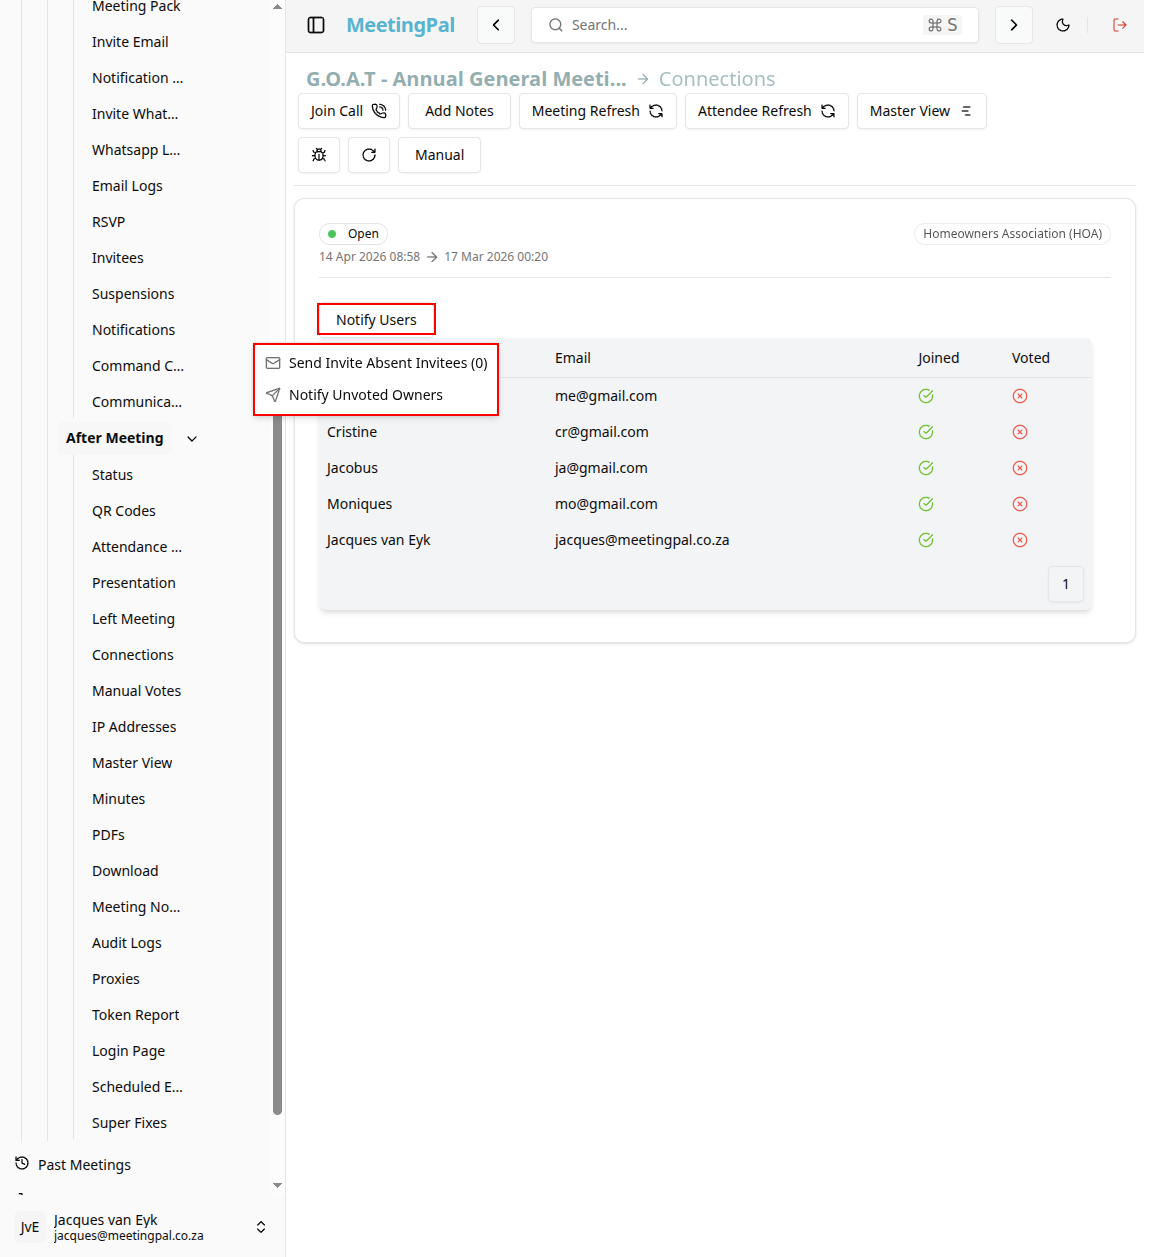Click the voted cross for Jacques van Eyk
Image resolution: width=1158 pixels, height=1257 pixels.
1020,540
